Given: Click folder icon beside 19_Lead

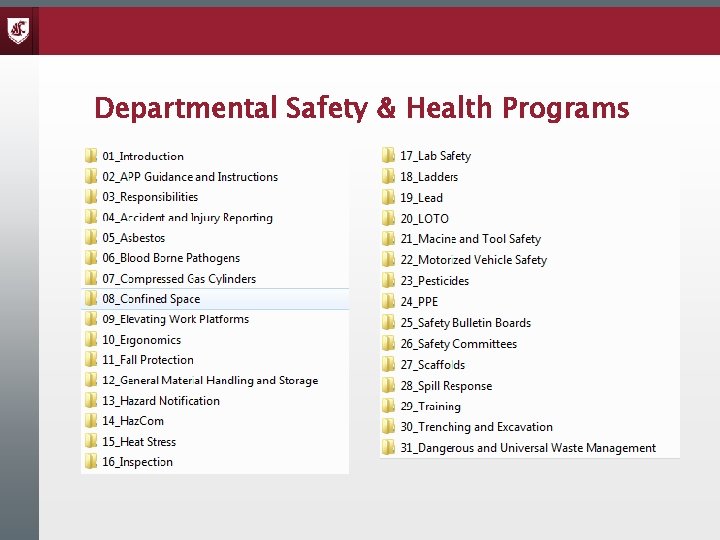Looking at the screenshot, I should pyautogui.click(x=388, y=197).
